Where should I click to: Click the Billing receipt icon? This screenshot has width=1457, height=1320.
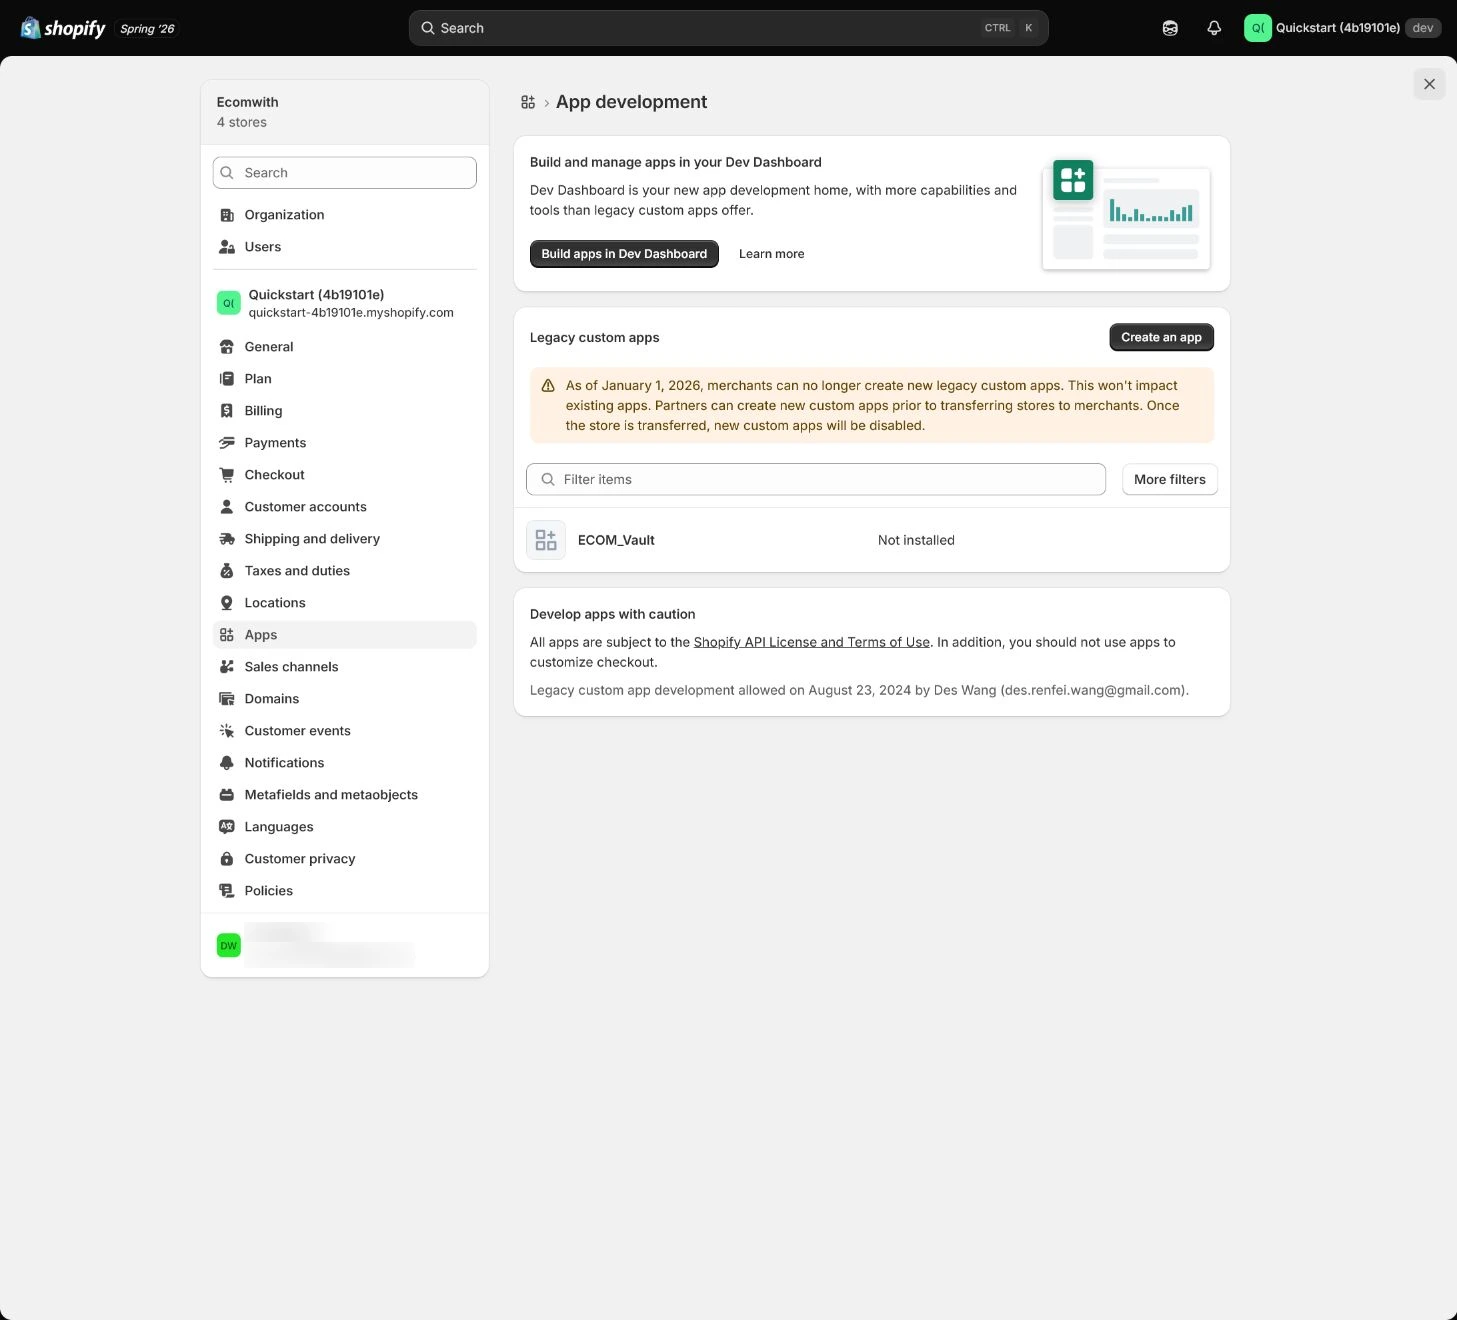(227, 411)
